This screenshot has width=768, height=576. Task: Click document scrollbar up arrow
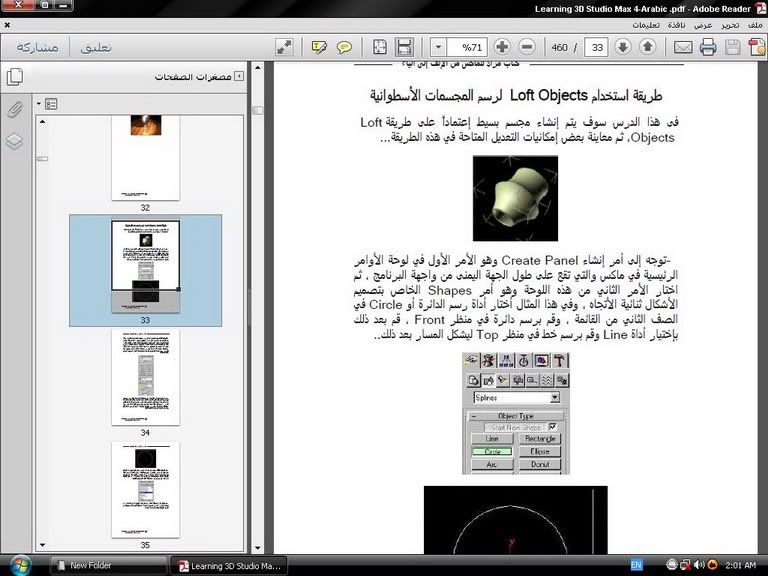click(258, 67)
